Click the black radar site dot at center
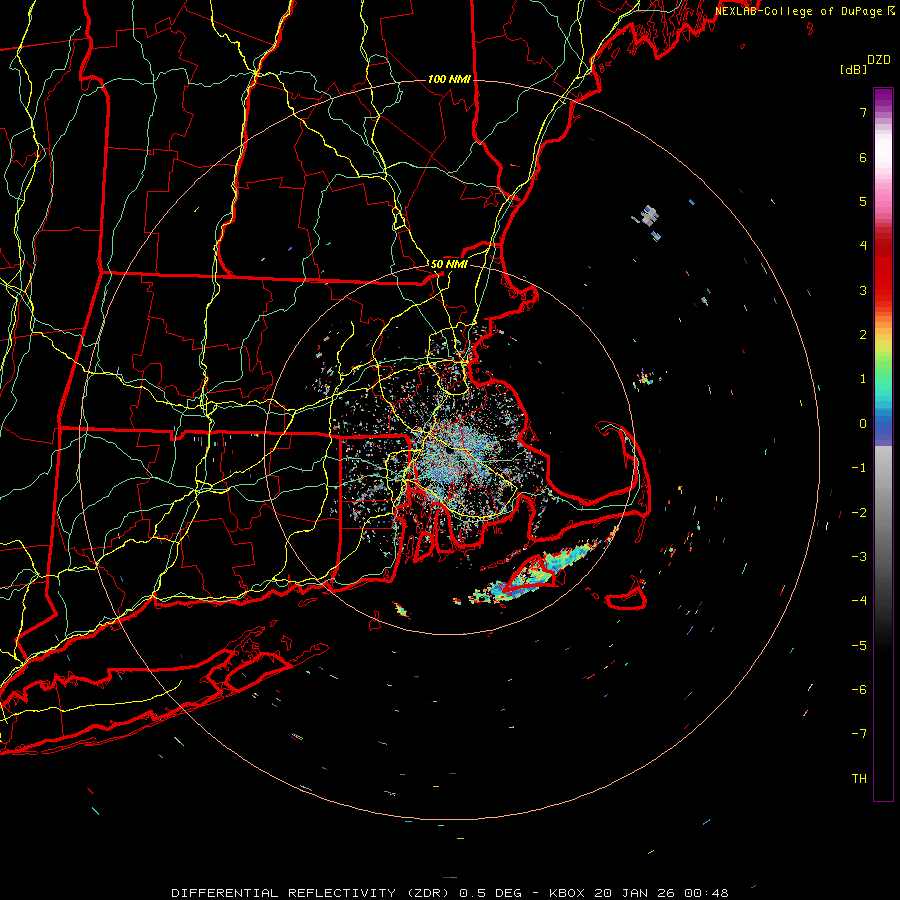The height and width of the screenshot is (900, 900). 449,451
